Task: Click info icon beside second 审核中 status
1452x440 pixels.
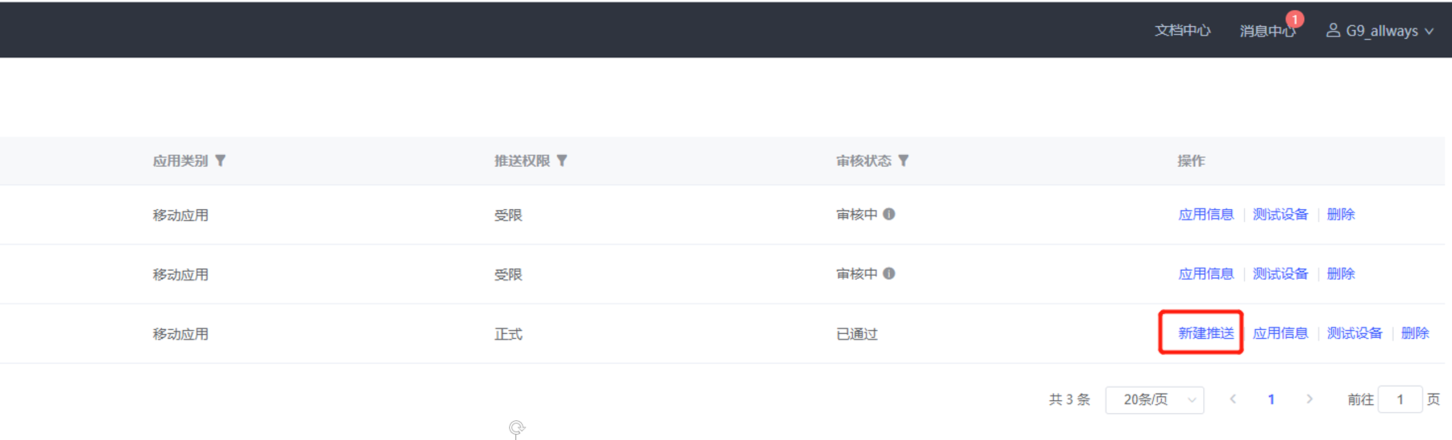Action: [x=889, y=274]
